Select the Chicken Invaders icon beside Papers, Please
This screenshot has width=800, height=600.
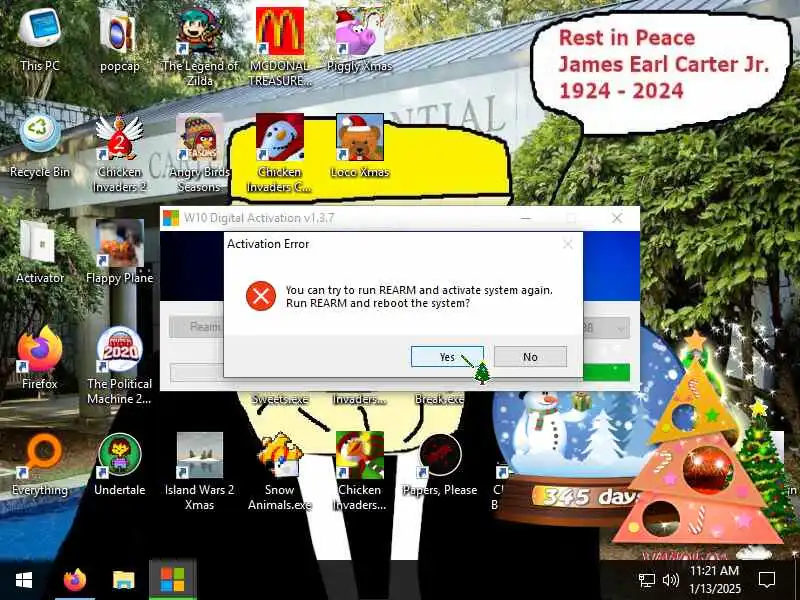click(360, 471)
